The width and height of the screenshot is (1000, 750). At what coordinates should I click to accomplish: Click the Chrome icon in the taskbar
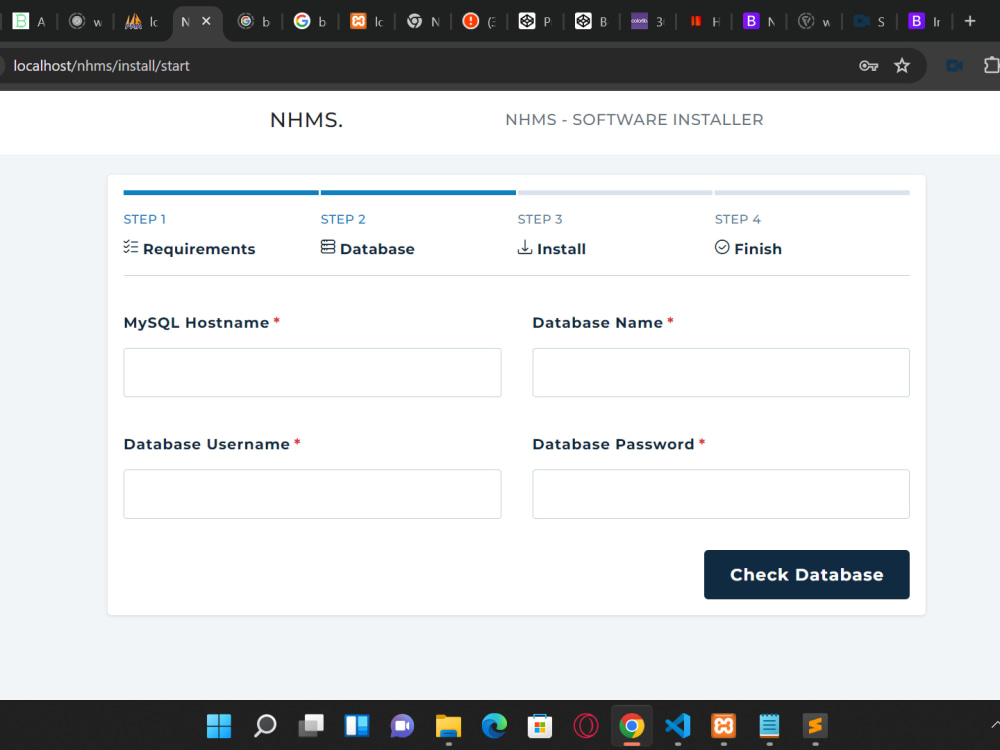tap(631, 726)
